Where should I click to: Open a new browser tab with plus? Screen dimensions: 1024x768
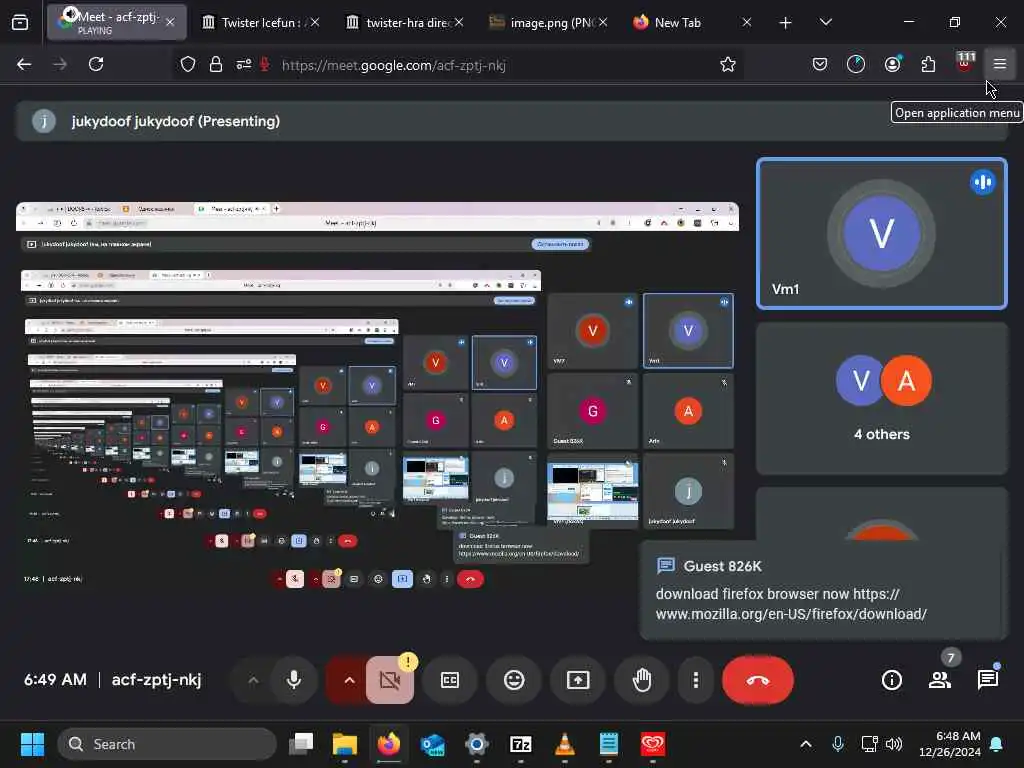786,23
